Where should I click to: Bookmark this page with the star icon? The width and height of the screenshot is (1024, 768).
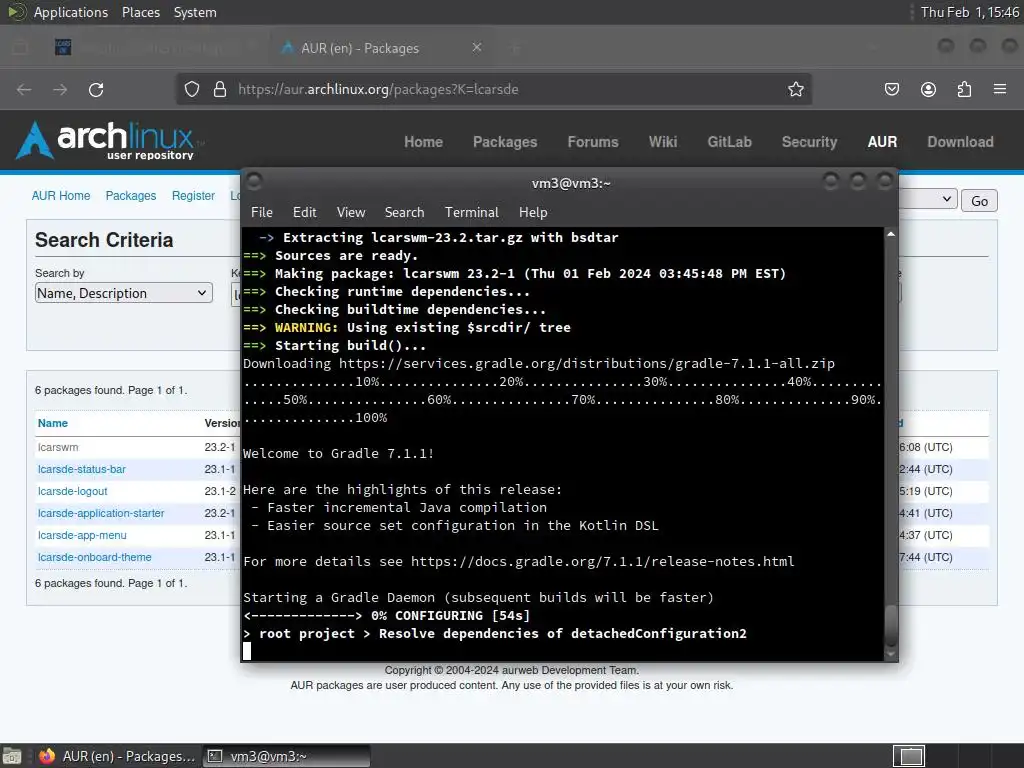[x=795, y=89]
